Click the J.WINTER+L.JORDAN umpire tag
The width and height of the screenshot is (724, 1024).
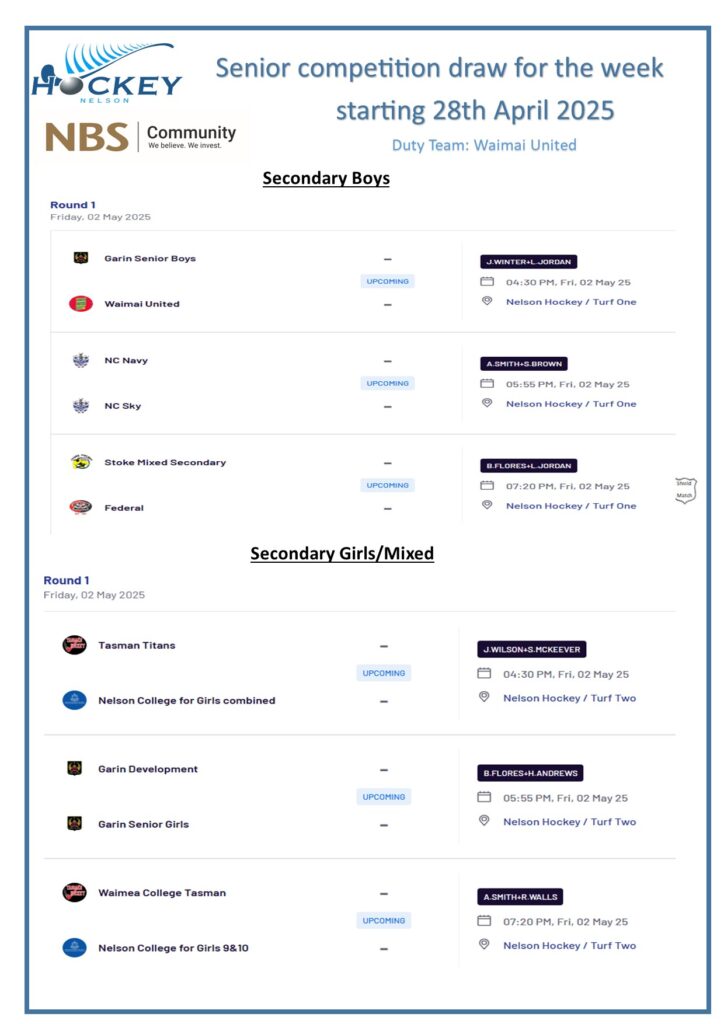coord(528,262)
